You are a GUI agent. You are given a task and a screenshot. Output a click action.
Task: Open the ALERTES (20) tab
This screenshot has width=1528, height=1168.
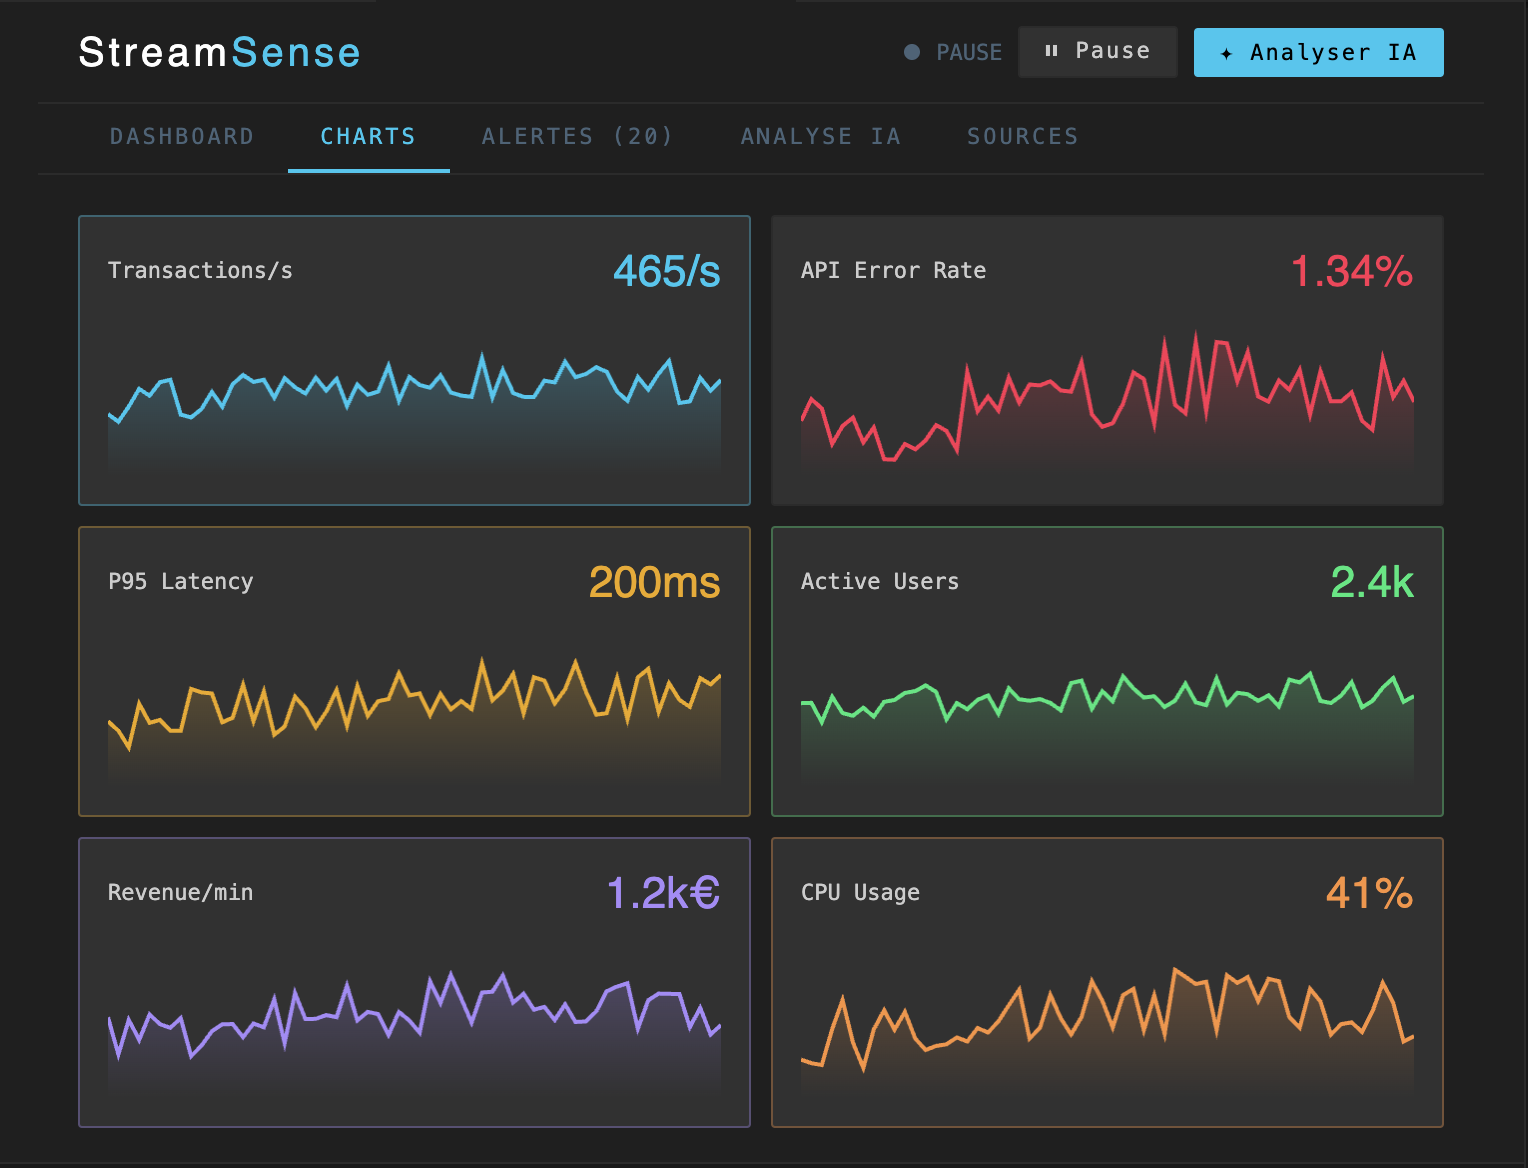577,136
